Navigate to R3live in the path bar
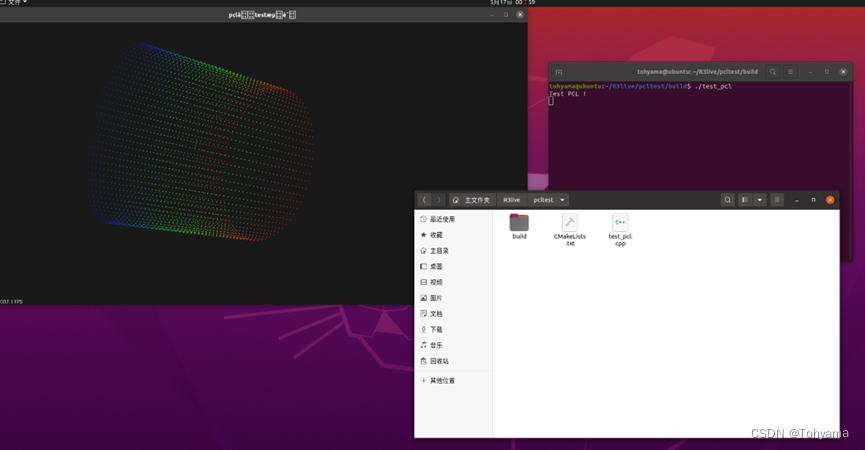The image size is (865, 450). 511,200
